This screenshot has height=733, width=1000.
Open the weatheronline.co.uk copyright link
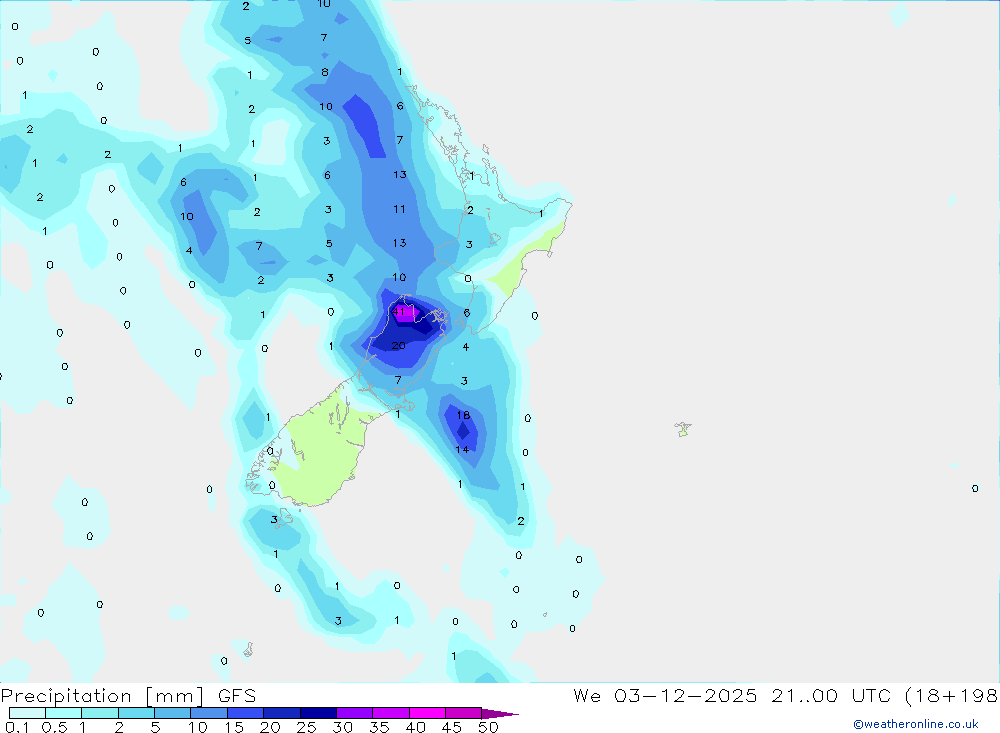click(x=915, y=723)
